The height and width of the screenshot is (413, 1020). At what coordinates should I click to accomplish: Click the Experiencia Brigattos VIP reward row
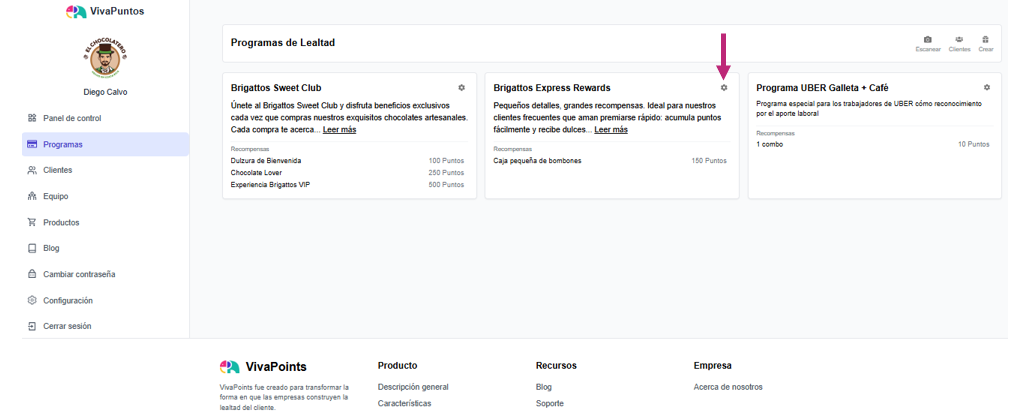(347, 185)
